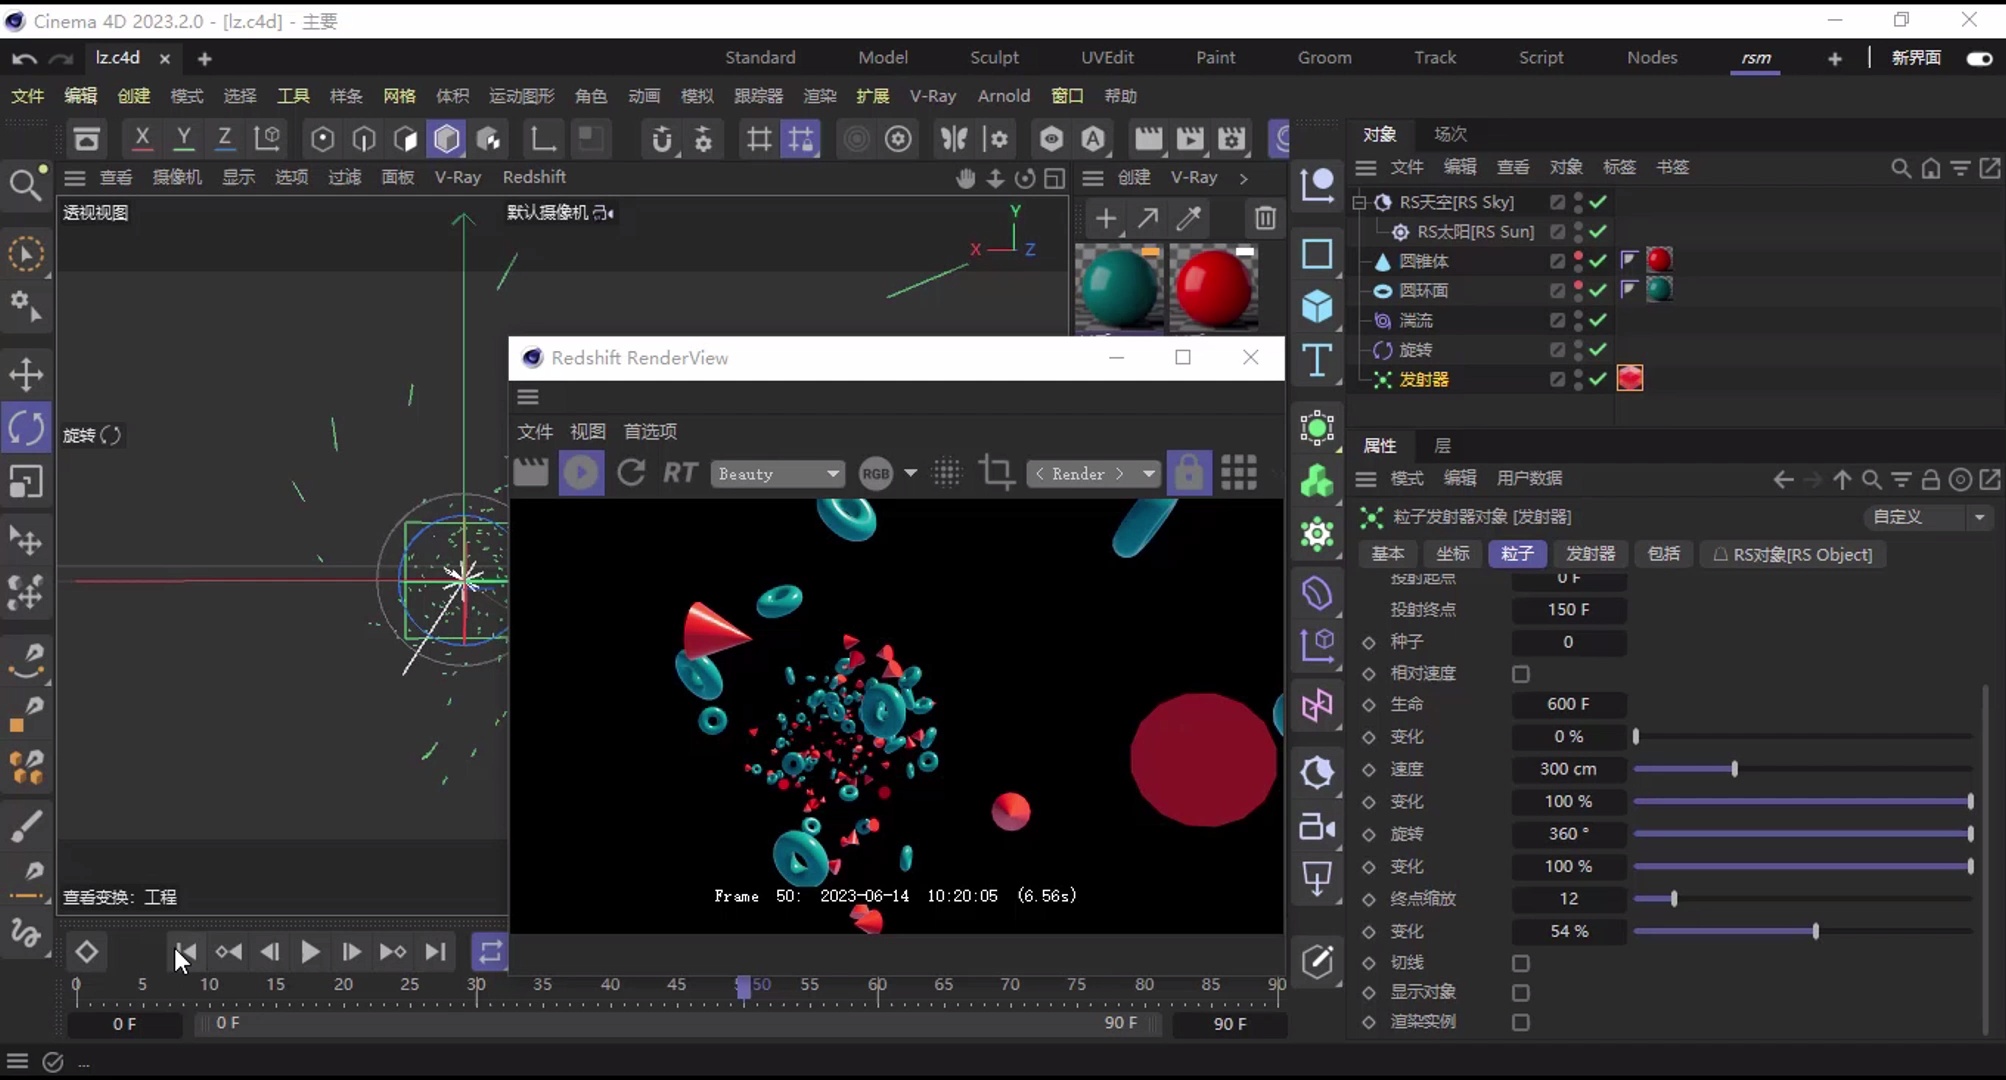
Task: Open the cube primitive icon in the top toolbar
Action: pyautogui.click(x=447, y=139)
